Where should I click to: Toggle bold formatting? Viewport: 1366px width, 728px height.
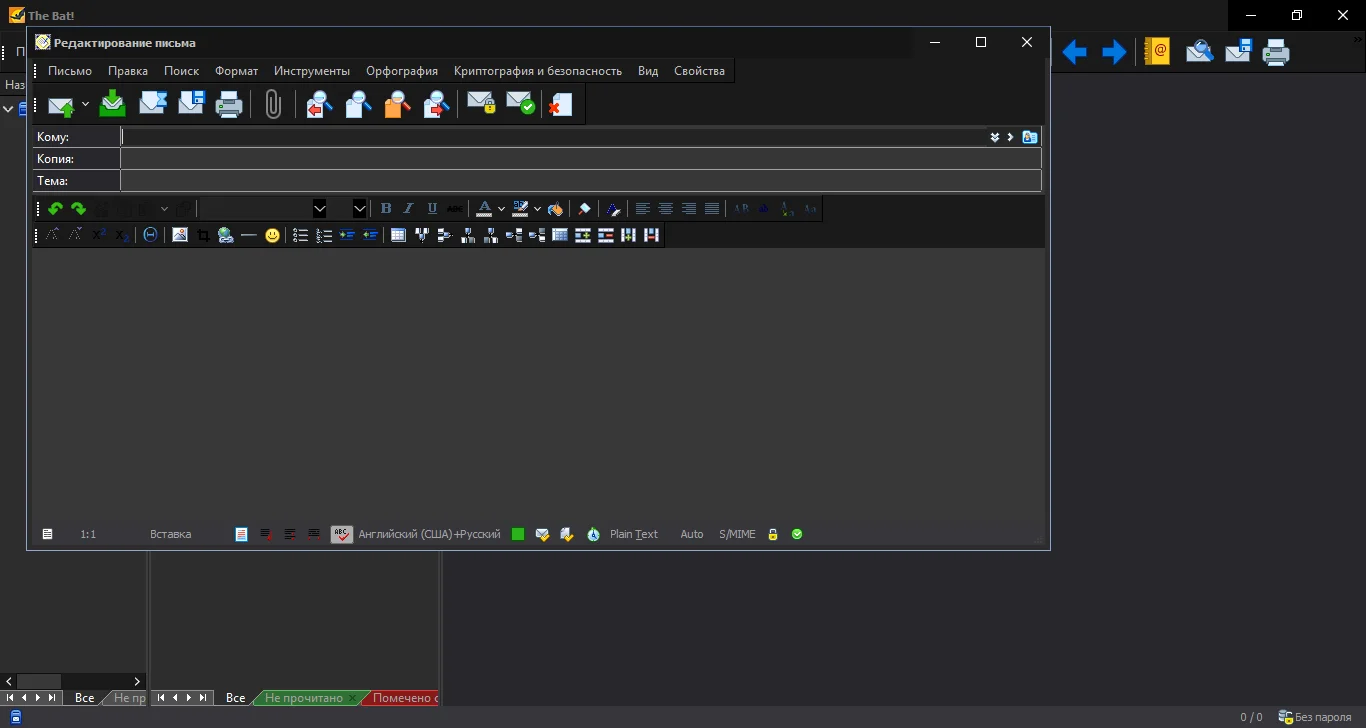(x=386, y=209)
